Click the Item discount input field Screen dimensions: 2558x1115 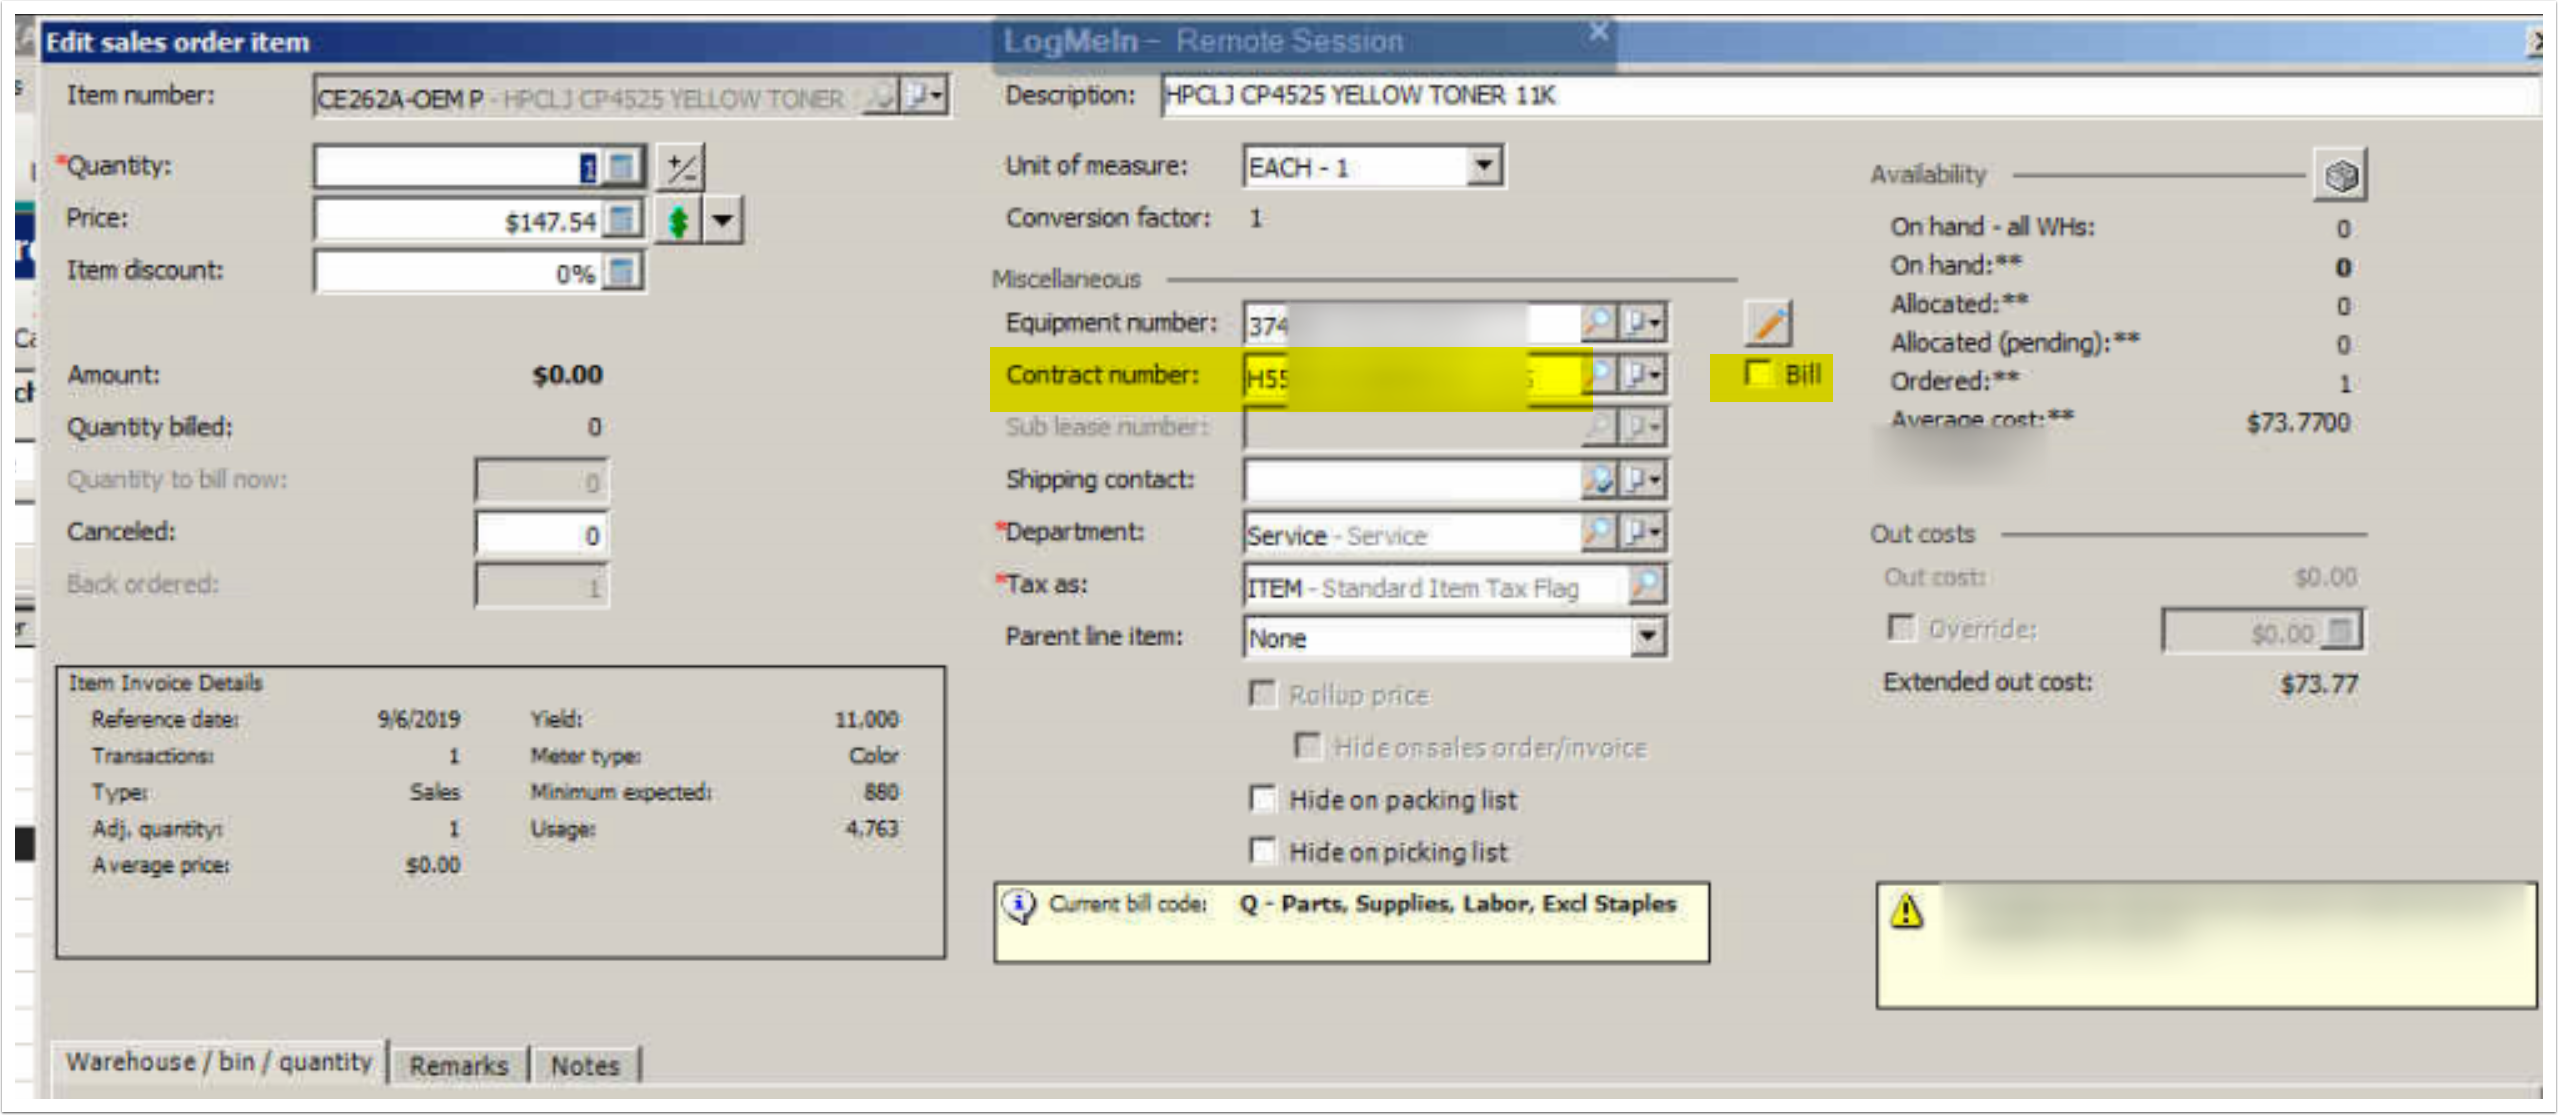click(x=460, y=272)
